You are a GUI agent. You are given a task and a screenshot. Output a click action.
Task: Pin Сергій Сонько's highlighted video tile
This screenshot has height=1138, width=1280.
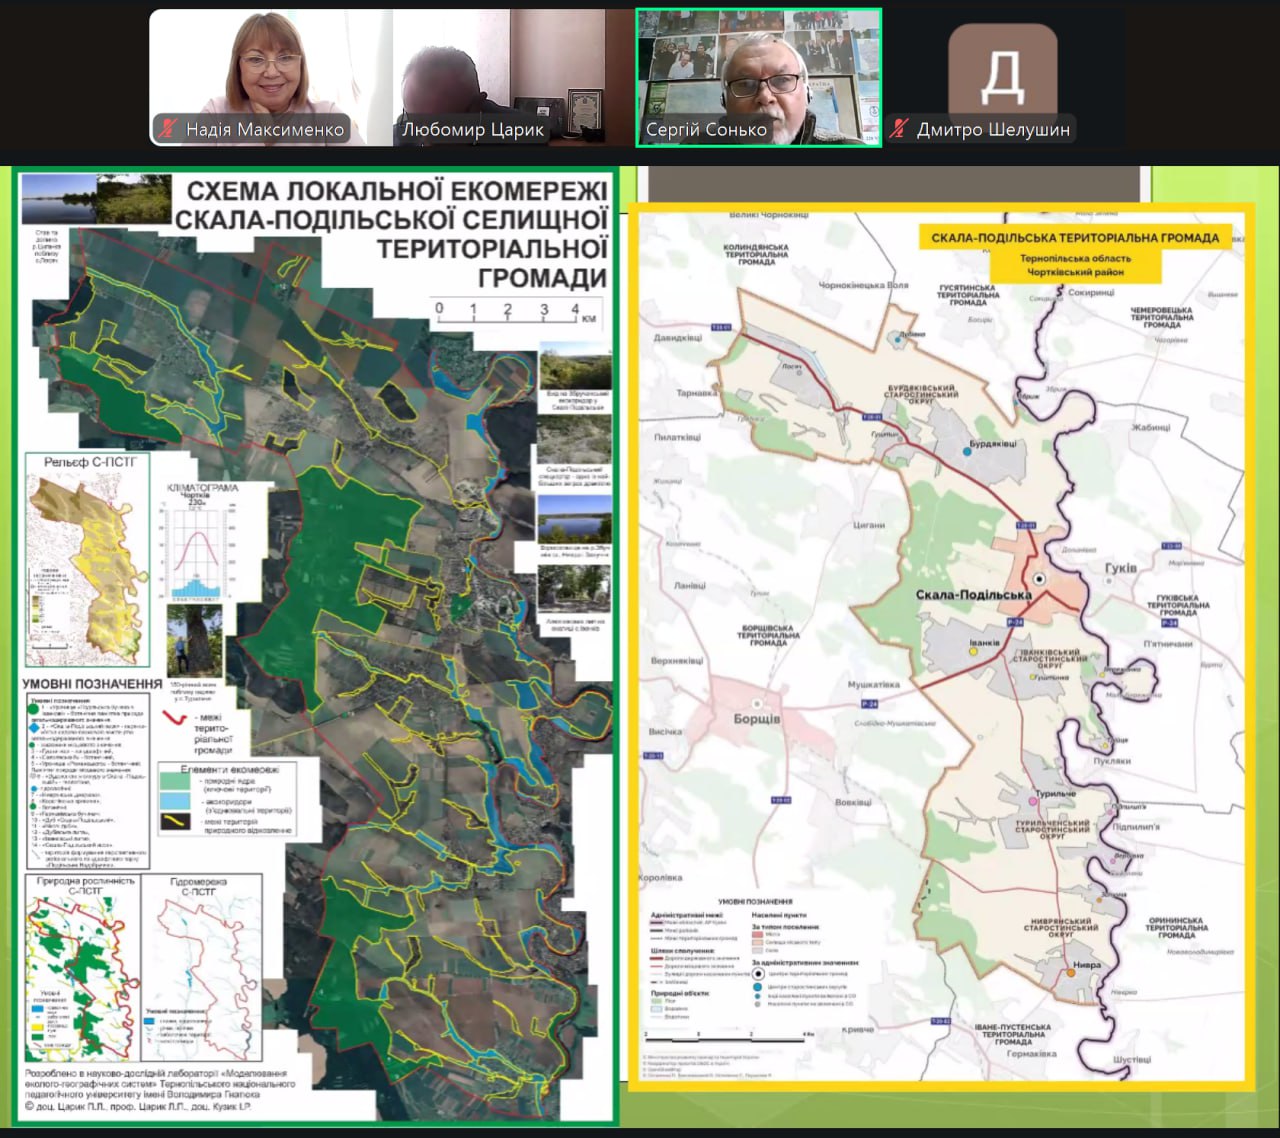(759, 78)
